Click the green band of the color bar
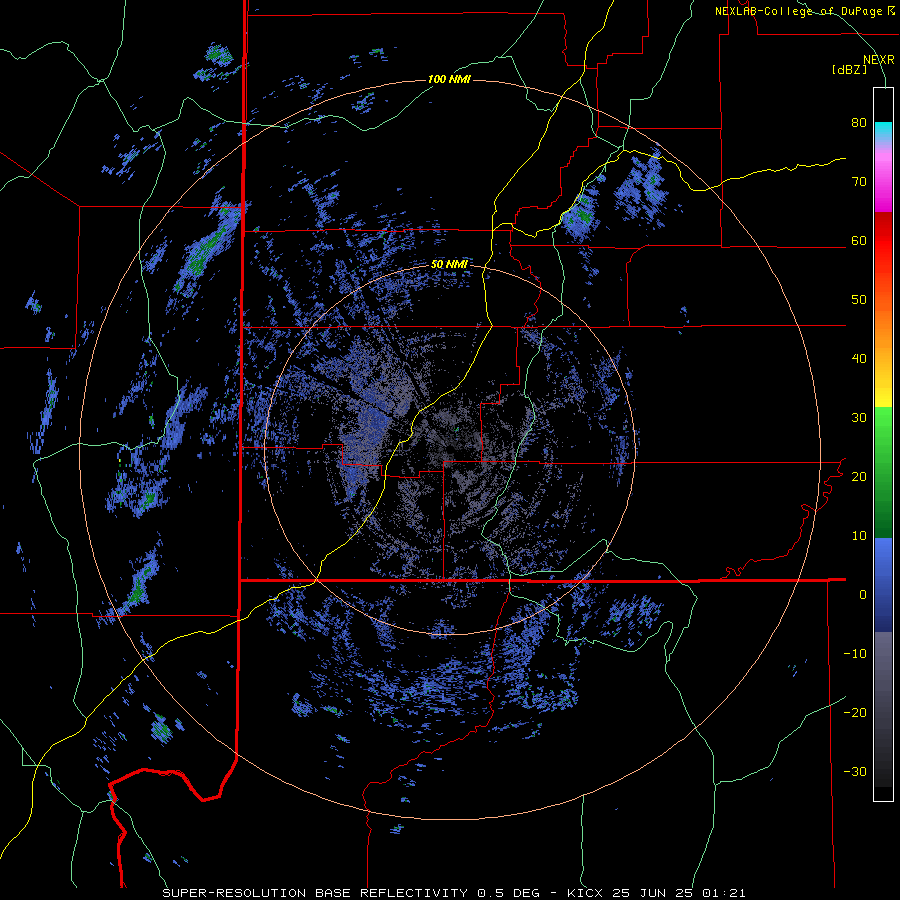900x900 pixels. (x=883, y=472)
